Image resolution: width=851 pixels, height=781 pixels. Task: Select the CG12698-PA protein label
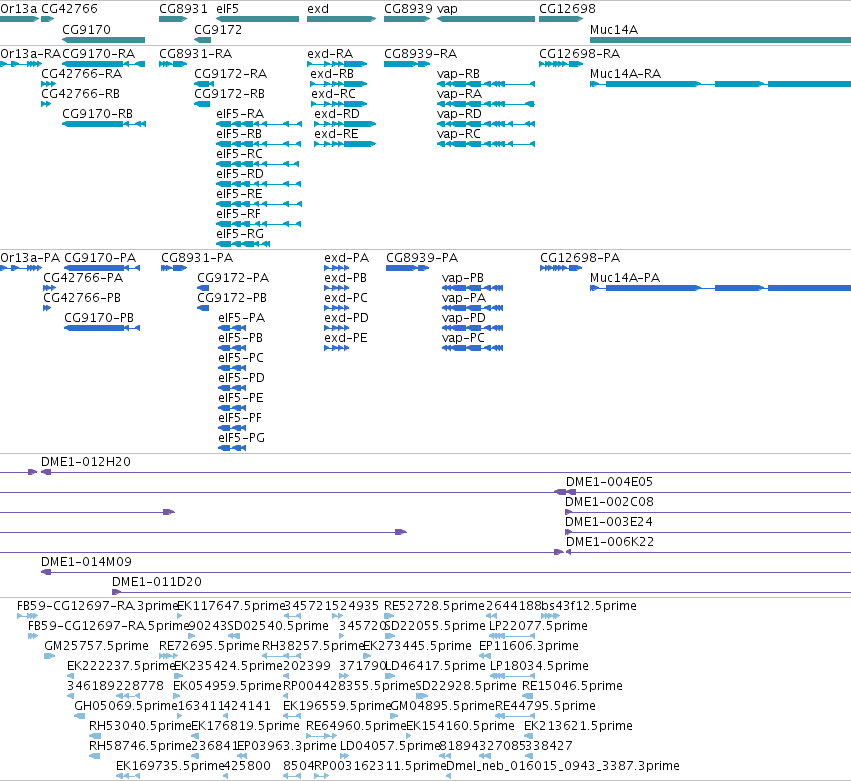click(580, 257)
